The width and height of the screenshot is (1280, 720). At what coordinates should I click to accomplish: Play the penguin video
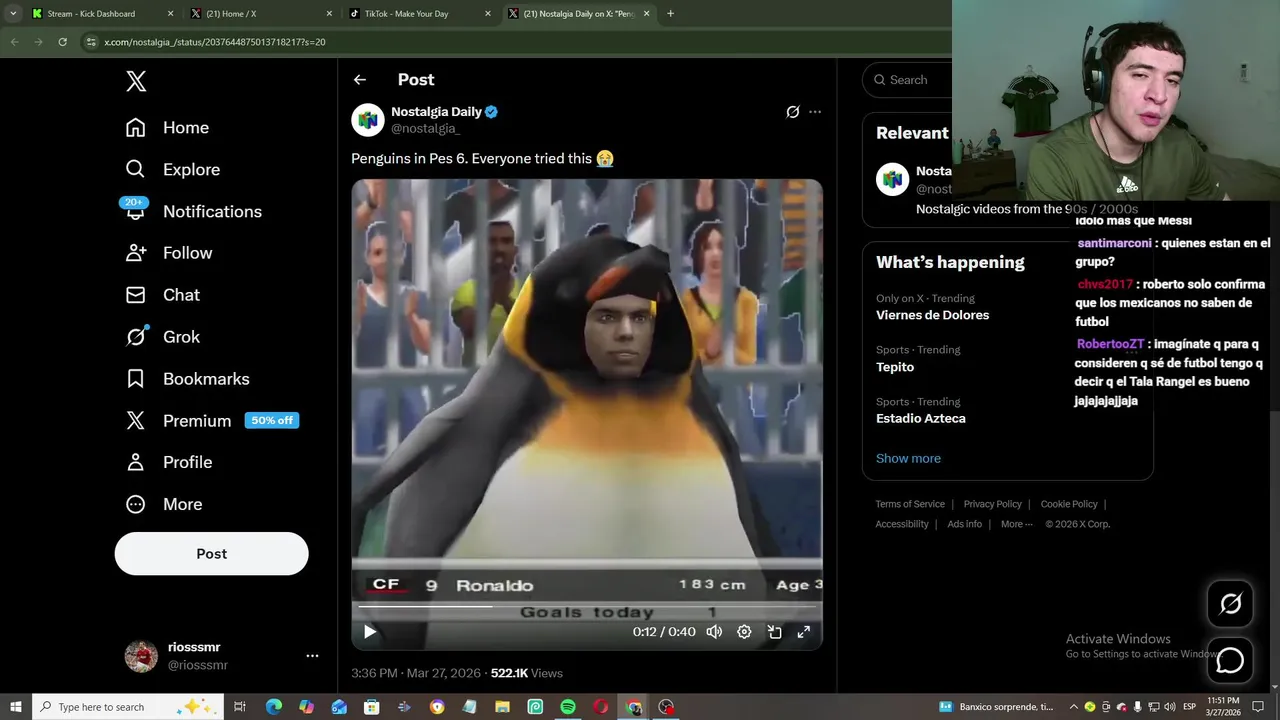[370, 632]
